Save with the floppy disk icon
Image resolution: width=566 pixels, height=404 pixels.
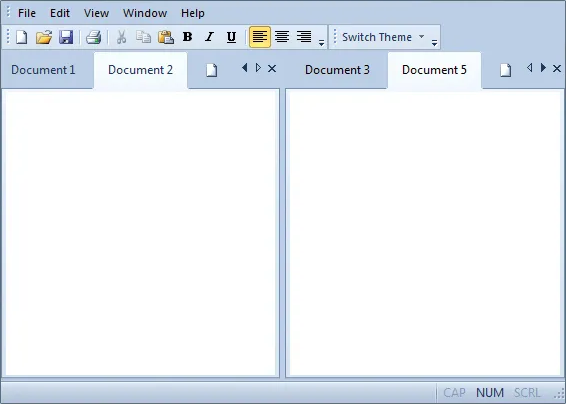(x=66, y=37)
